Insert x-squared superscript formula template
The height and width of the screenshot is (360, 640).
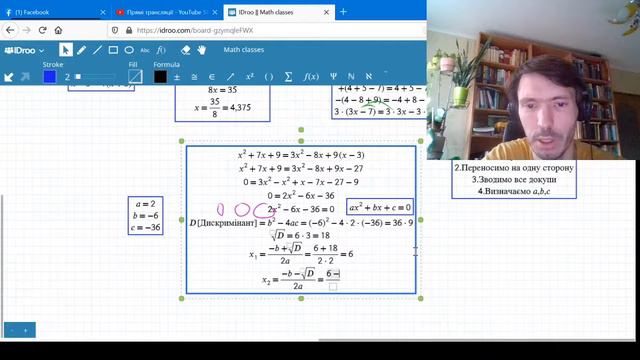(x=250, y=76)
